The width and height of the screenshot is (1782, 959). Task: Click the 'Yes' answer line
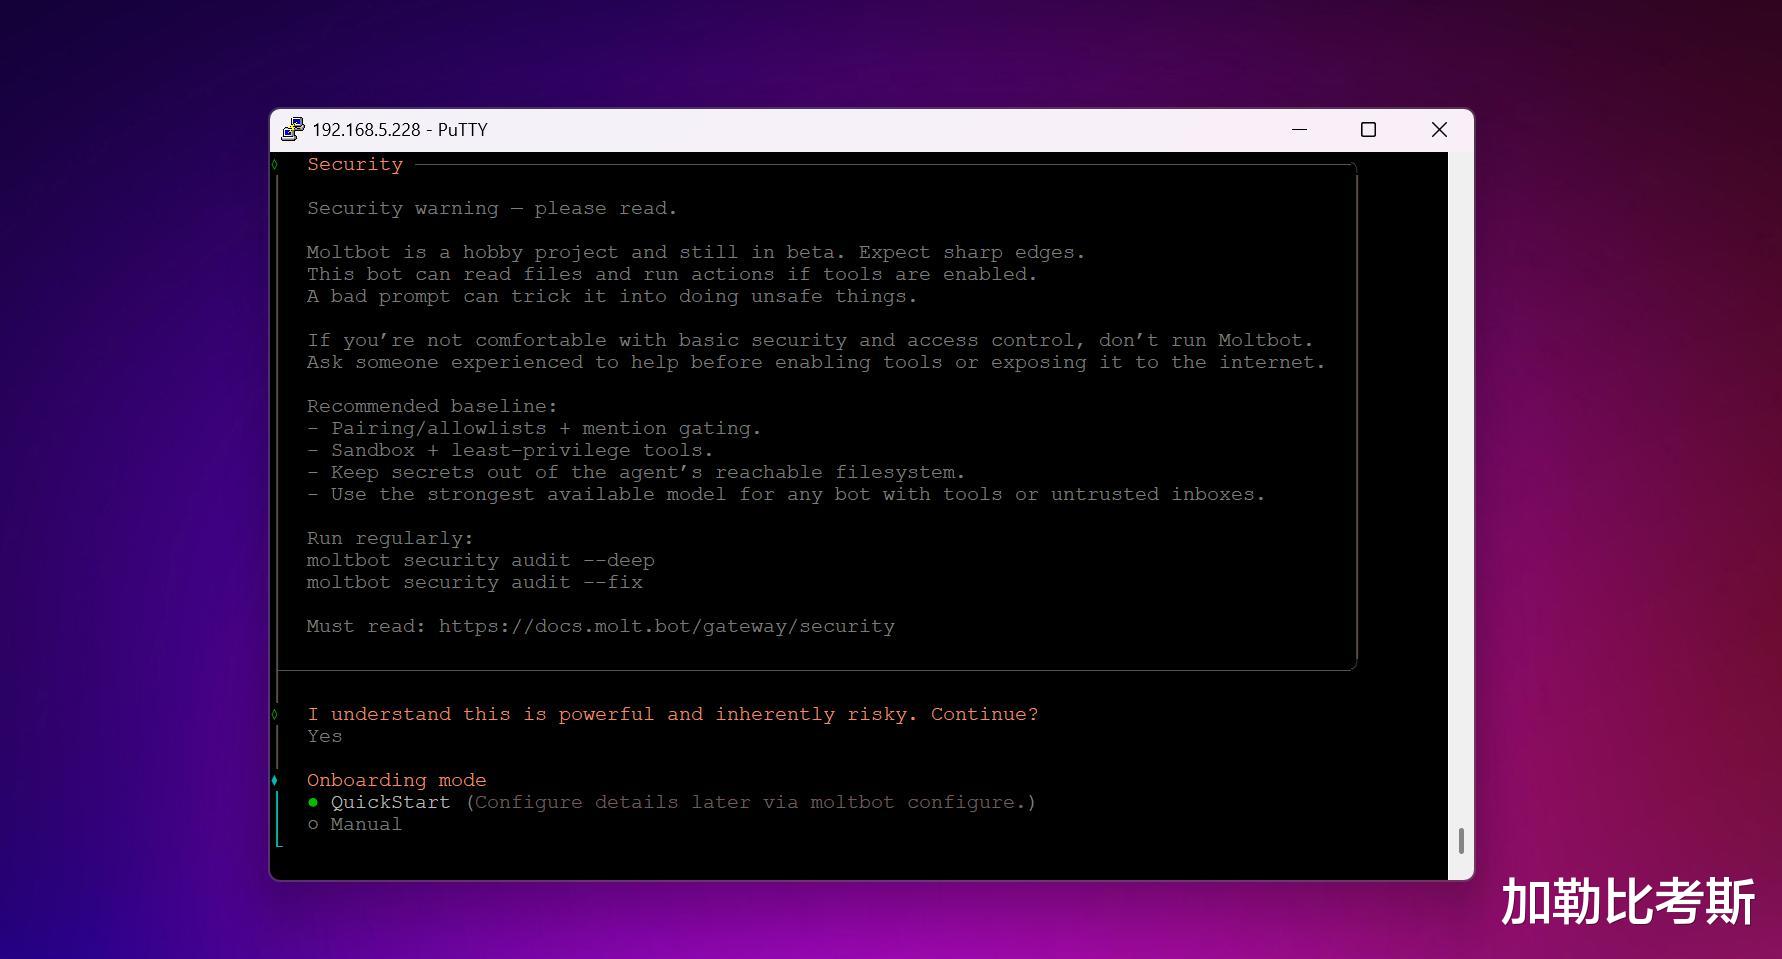point(325,736)
